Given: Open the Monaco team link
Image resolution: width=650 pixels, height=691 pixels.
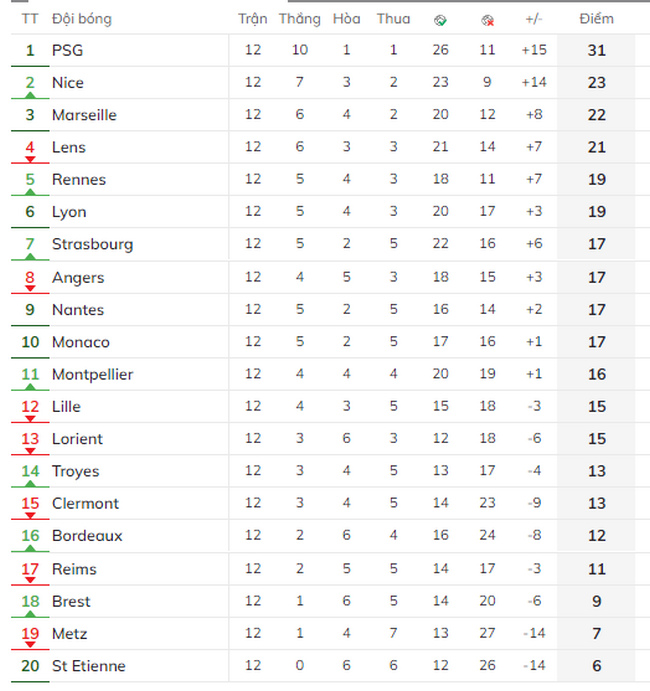Looking at the screenshot, I should pos(81,342).
